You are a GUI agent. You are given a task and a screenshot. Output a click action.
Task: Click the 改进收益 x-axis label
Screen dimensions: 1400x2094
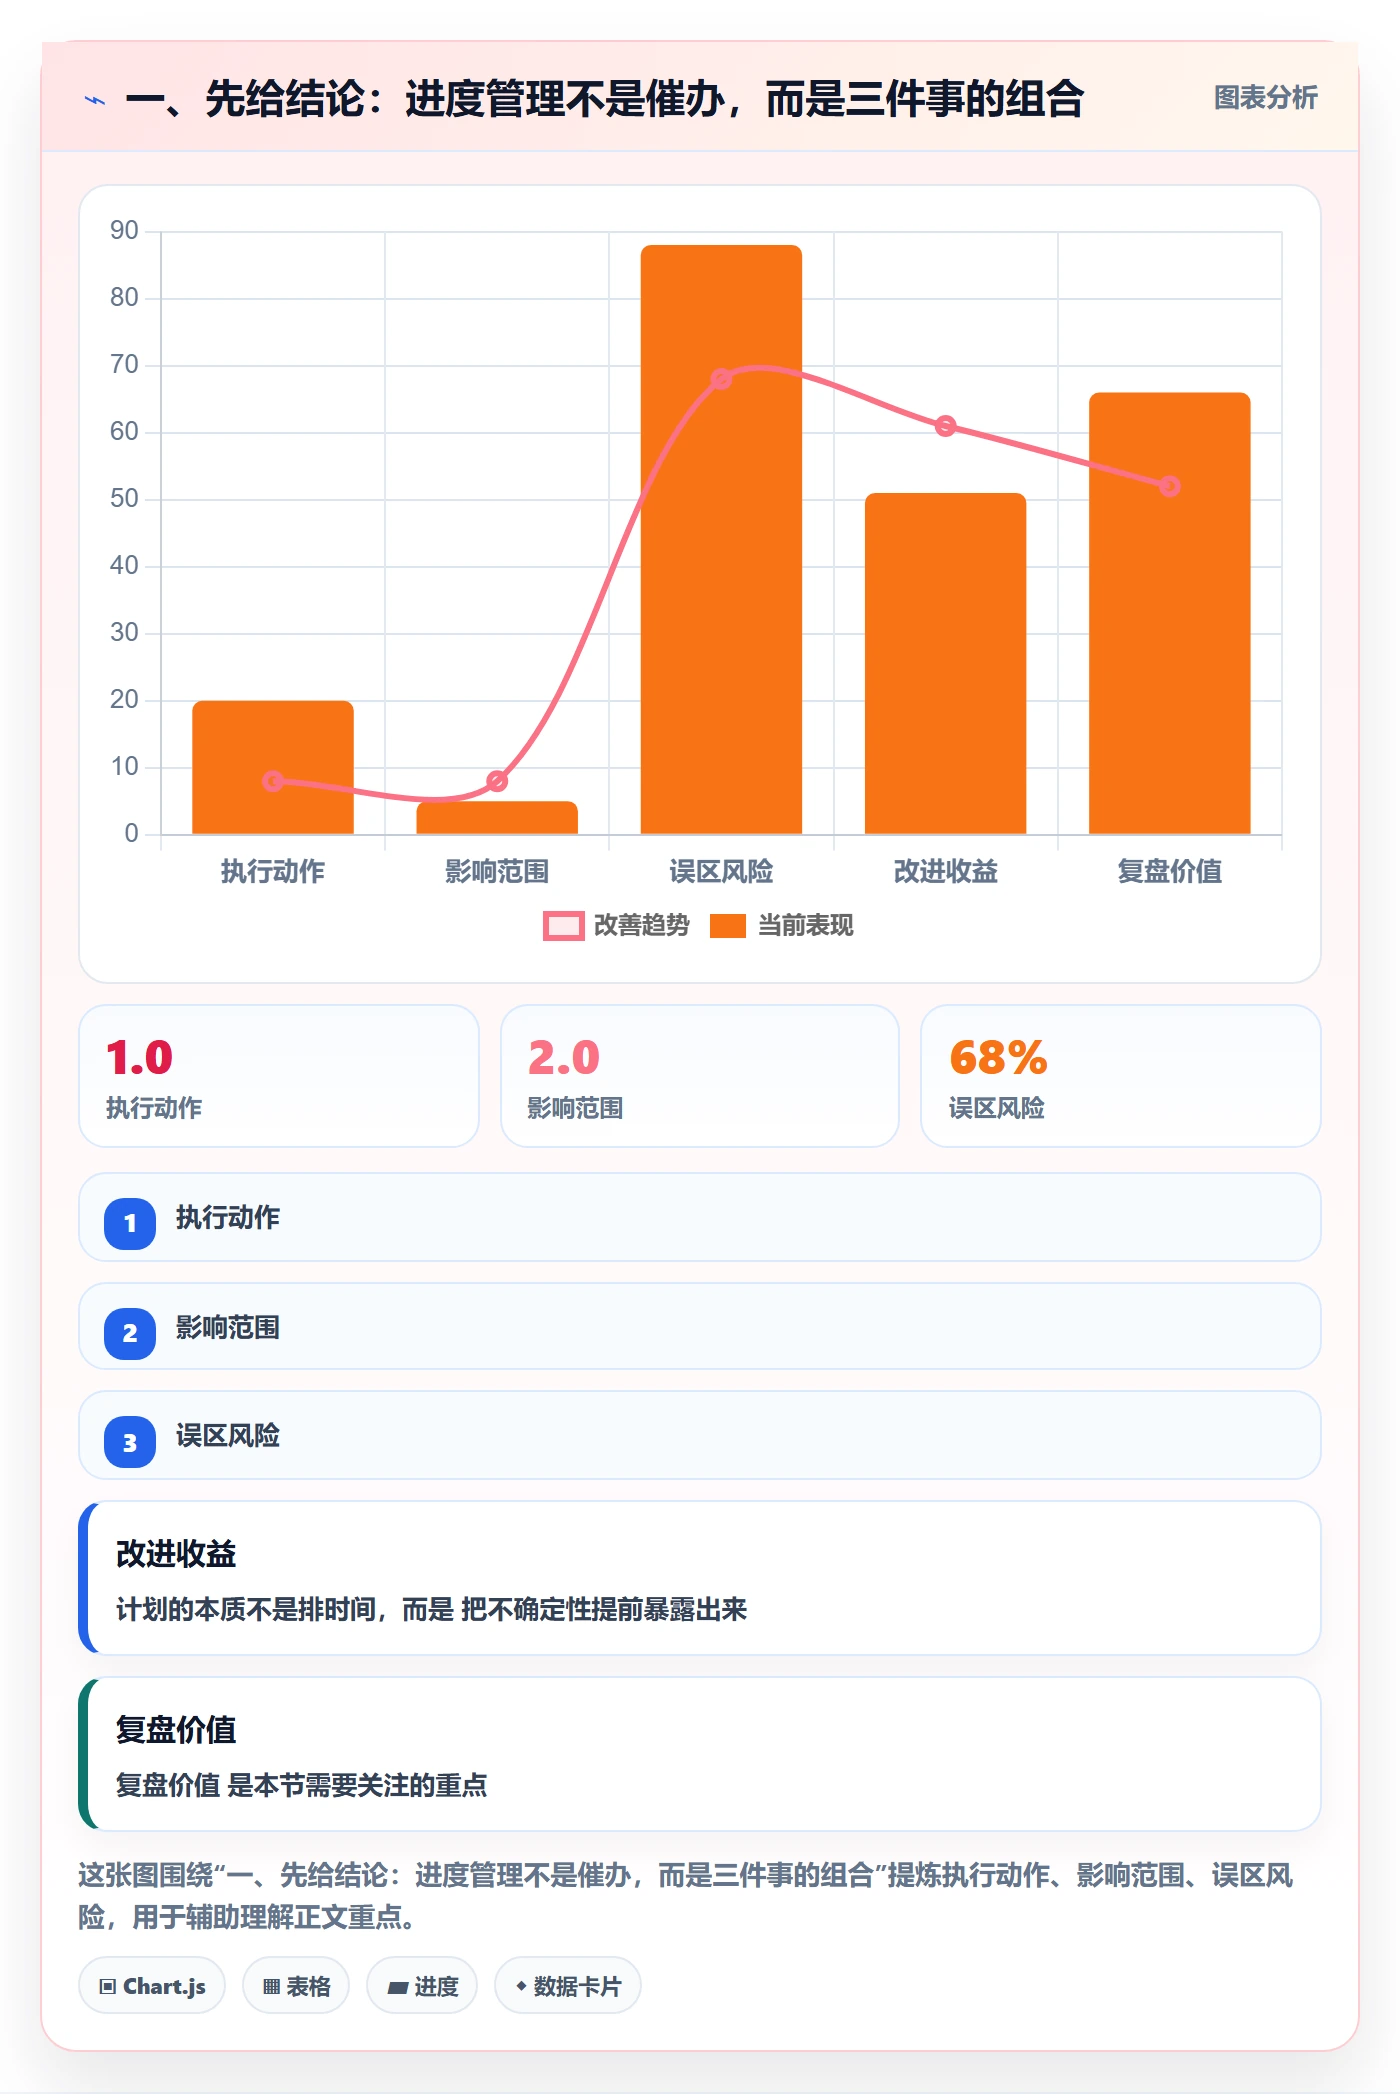(x=945, y=872)
